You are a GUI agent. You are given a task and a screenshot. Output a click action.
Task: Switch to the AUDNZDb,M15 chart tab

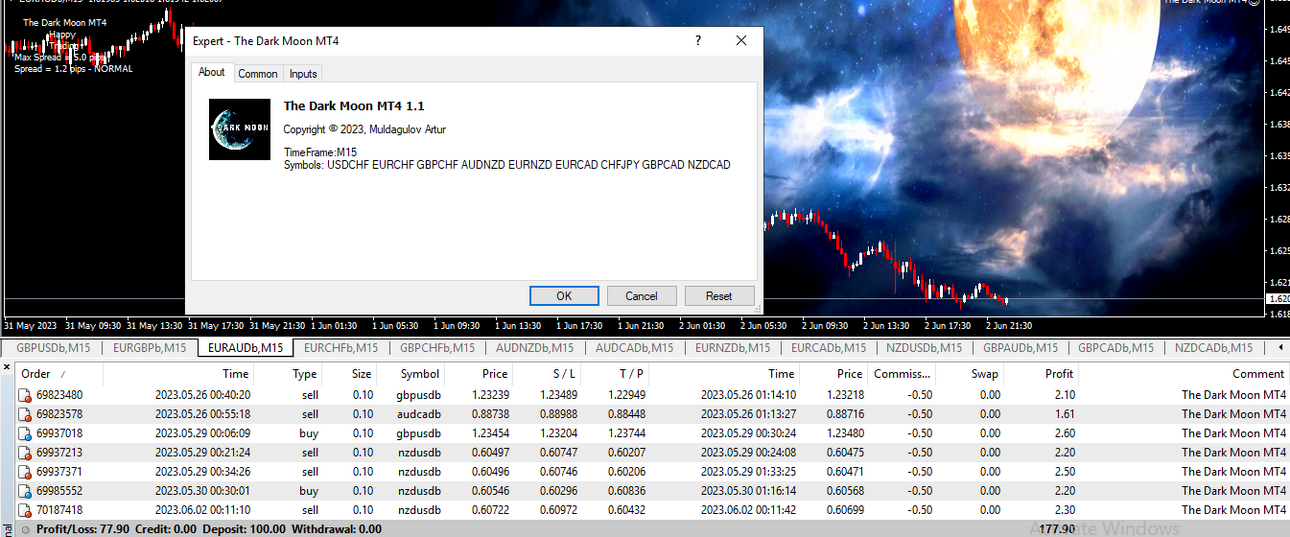pos(535,348)
